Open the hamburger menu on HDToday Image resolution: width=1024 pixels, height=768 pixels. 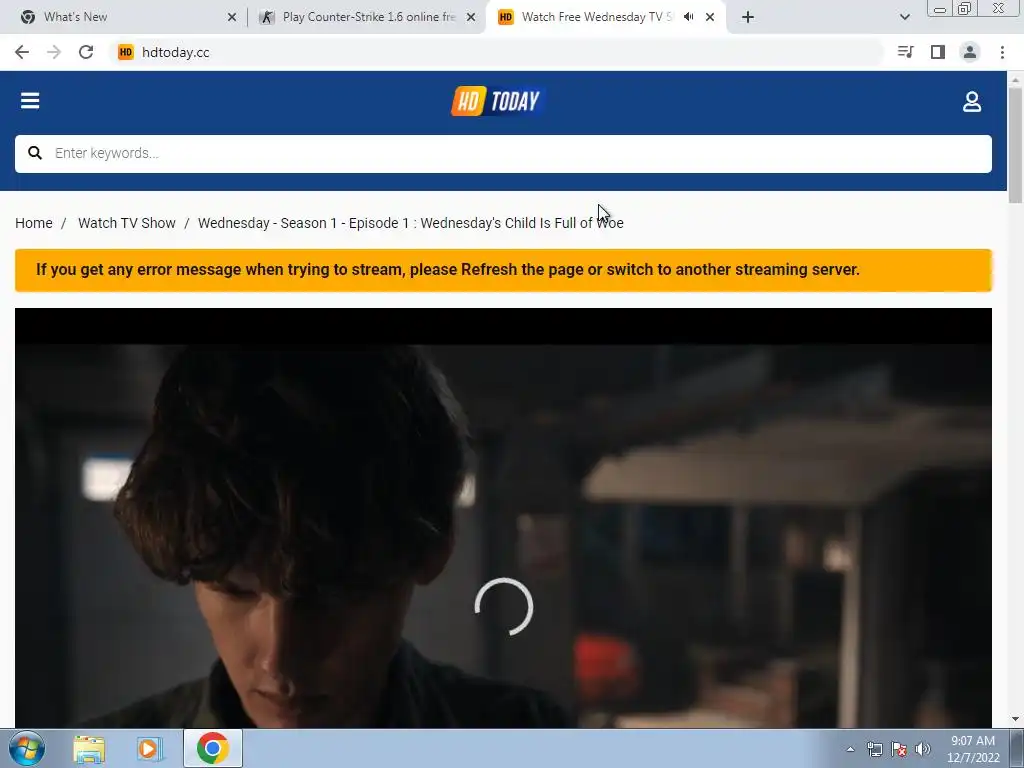pyautogui.click(x=30, y=101)
